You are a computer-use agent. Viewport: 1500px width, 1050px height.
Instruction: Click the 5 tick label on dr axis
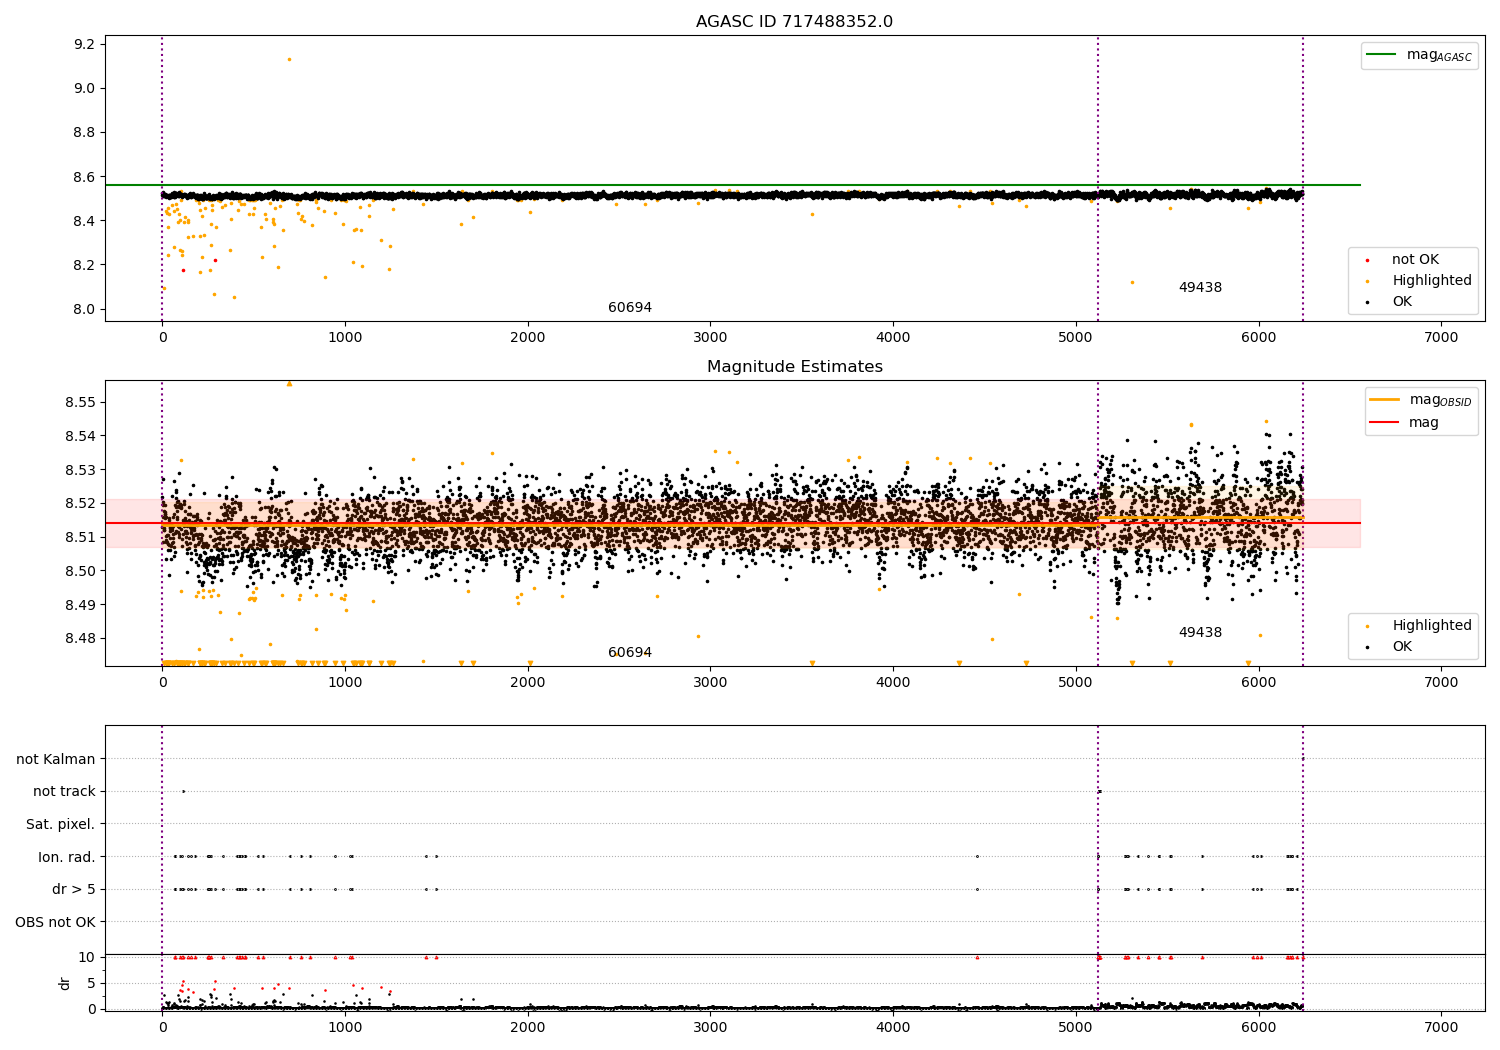91,983
